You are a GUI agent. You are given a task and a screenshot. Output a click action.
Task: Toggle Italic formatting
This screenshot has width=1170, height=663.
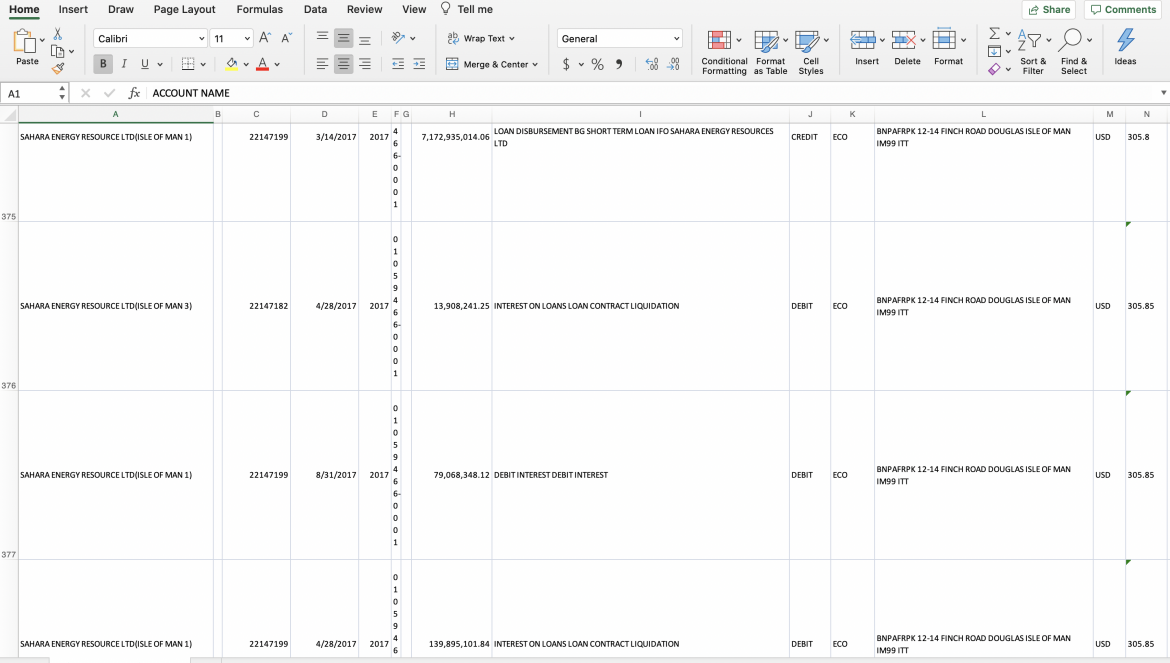[124, 64]
